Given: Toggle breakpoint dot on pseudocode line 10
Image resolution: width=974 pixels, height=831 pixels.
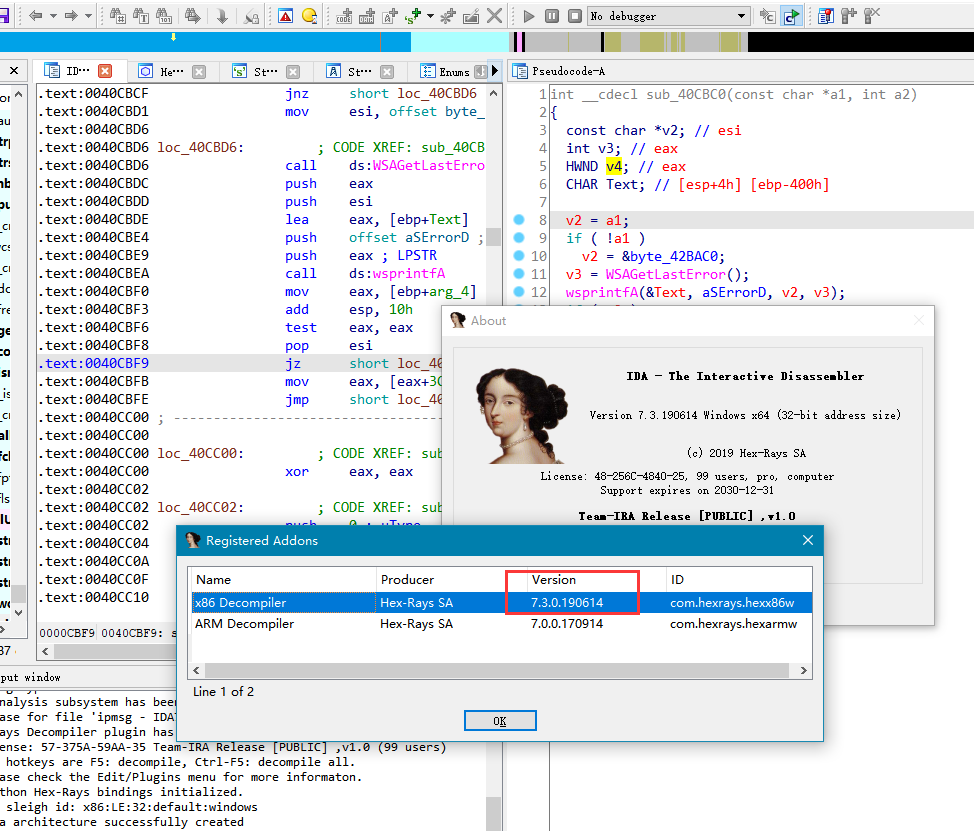Looking at the screenshot, I should pos(519,256).
